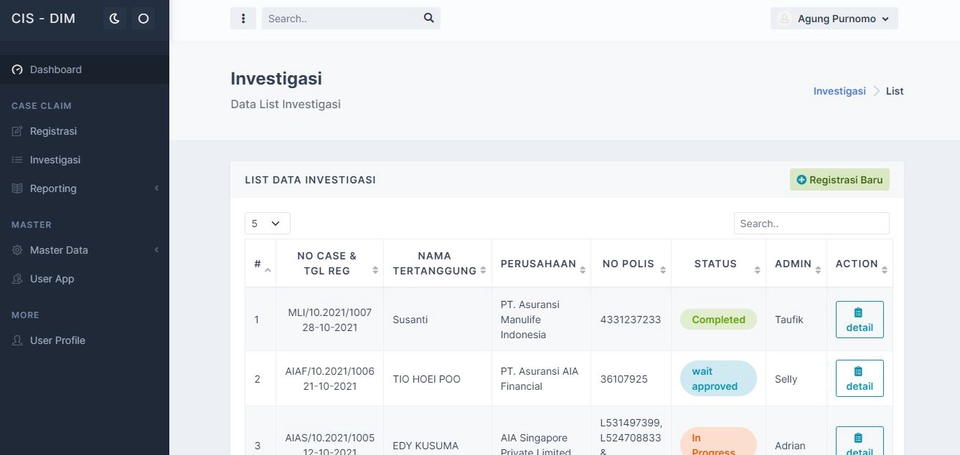Sort by Action column
Viewport: 960px width, 455px height.
(x=860, y=264)
